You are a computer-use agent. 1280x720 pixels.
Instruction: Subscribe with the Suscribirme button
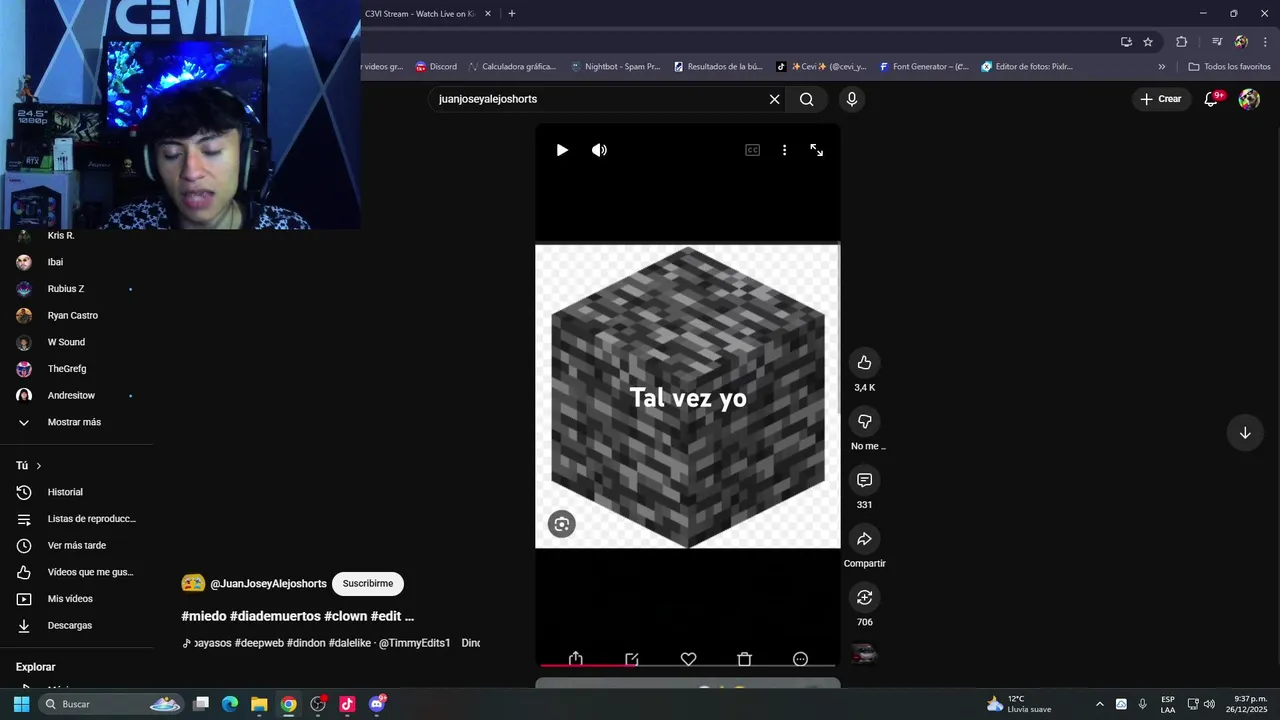pyautogui.click(x=368, y=583)
